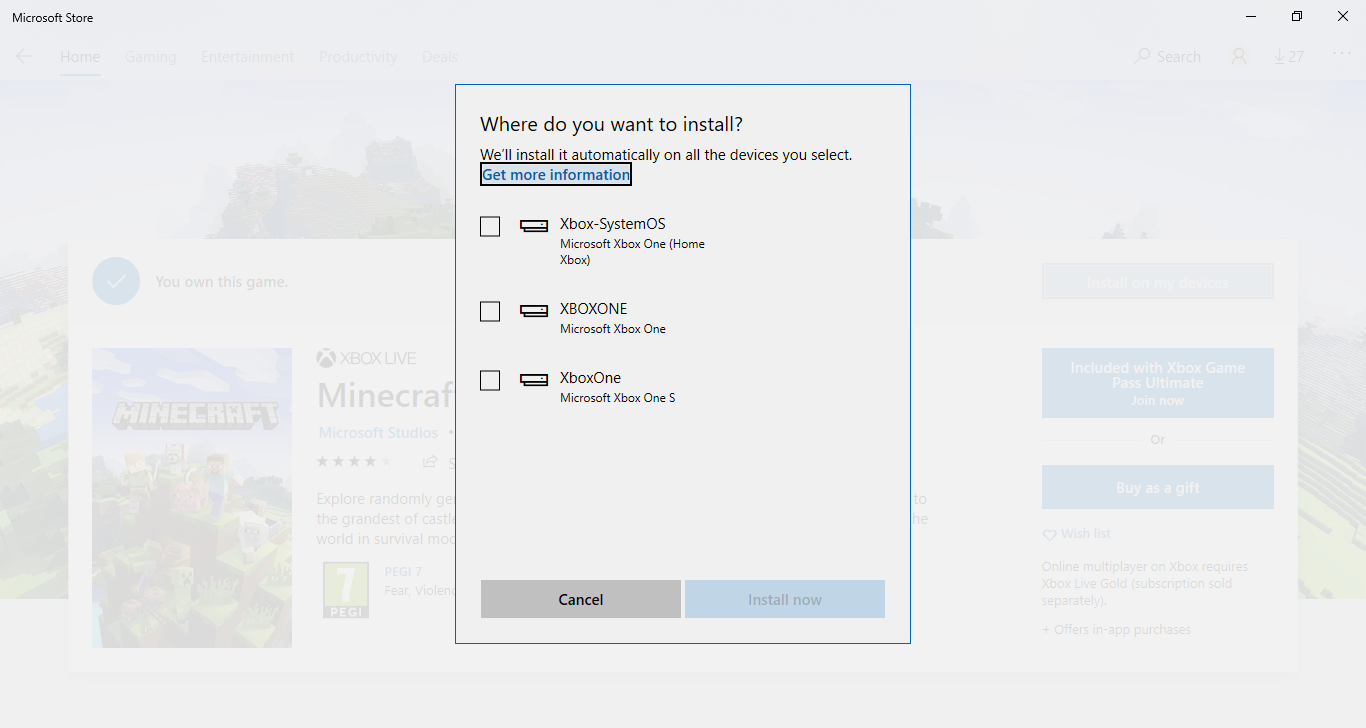1366x728 pixels.
Task: Open Downloads and updates (27)
Action: point(1289,57)
